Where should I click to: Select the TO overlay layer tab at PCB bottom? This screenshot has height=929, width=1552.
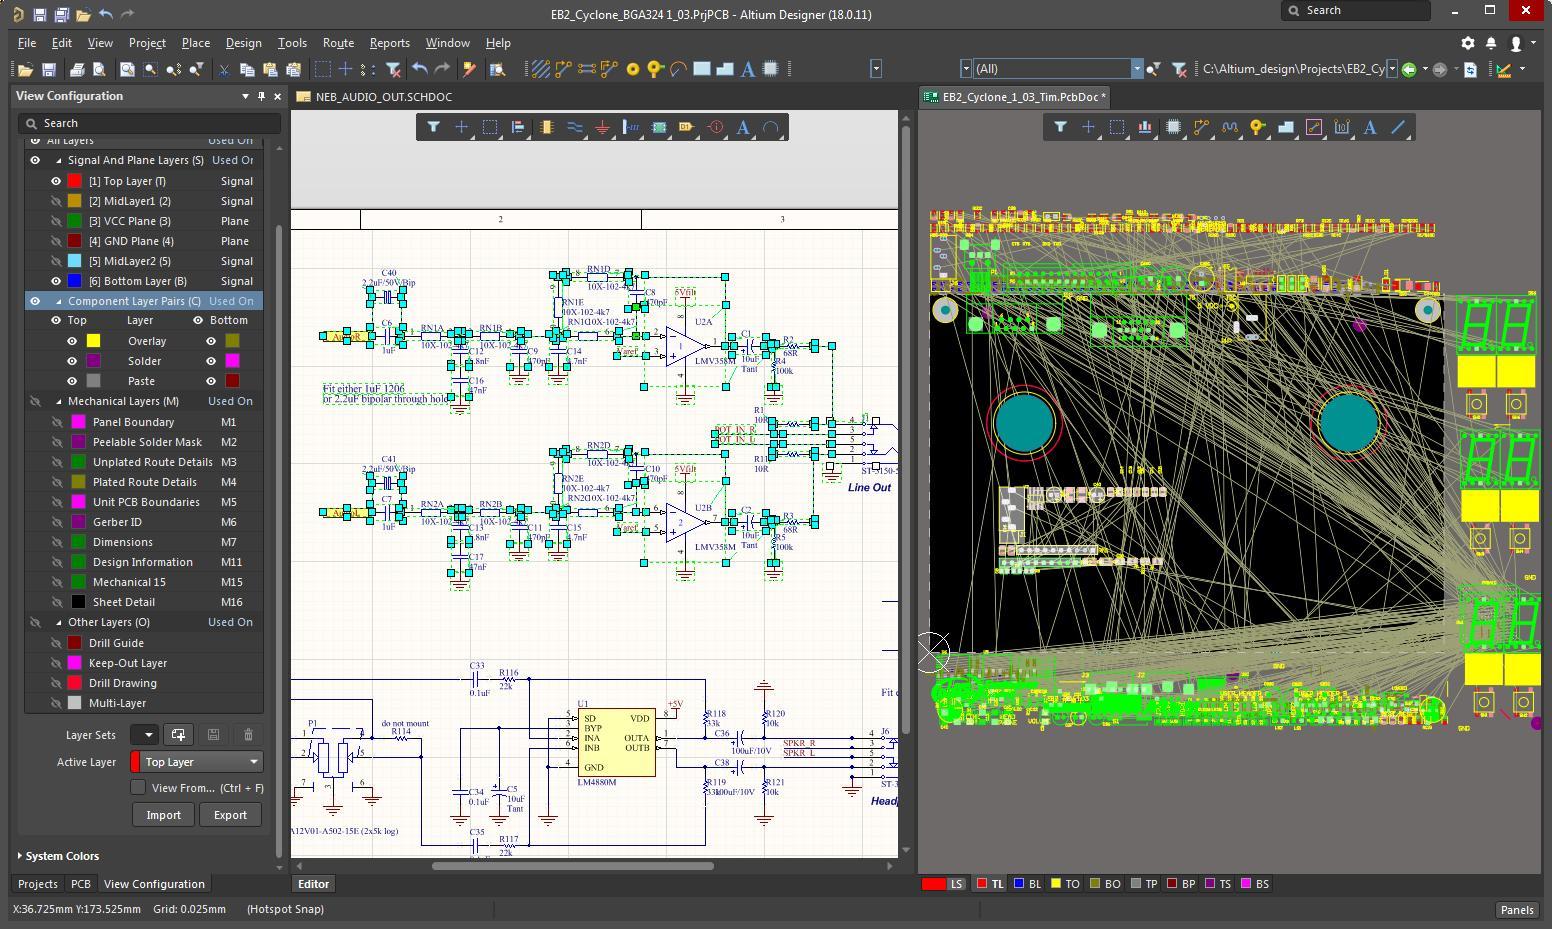[1065, 884]
